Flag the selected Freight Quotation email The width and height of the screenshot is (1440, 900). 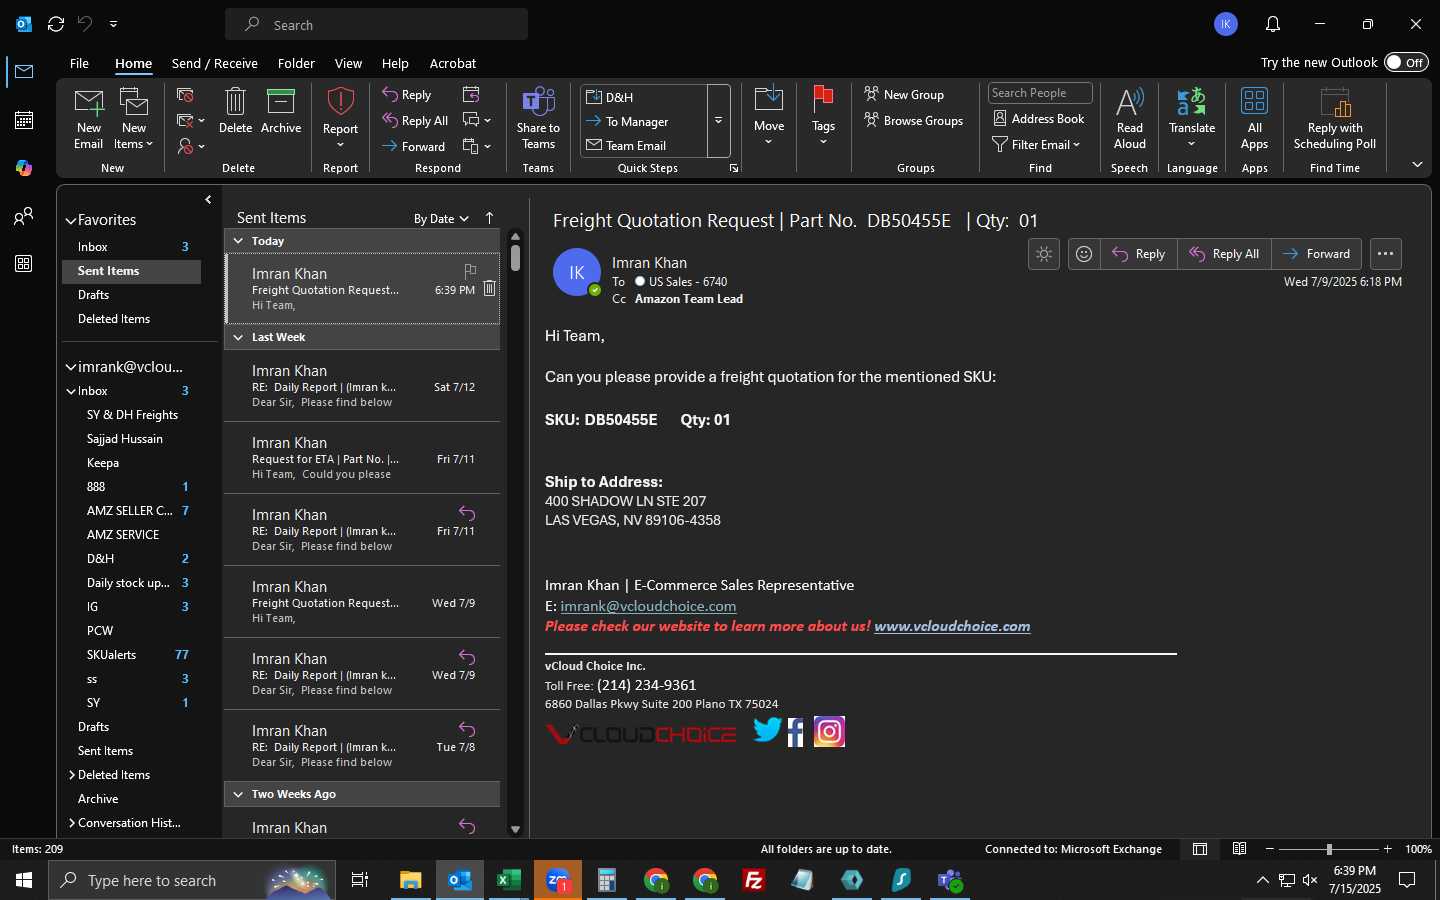(x=470, y=271)
